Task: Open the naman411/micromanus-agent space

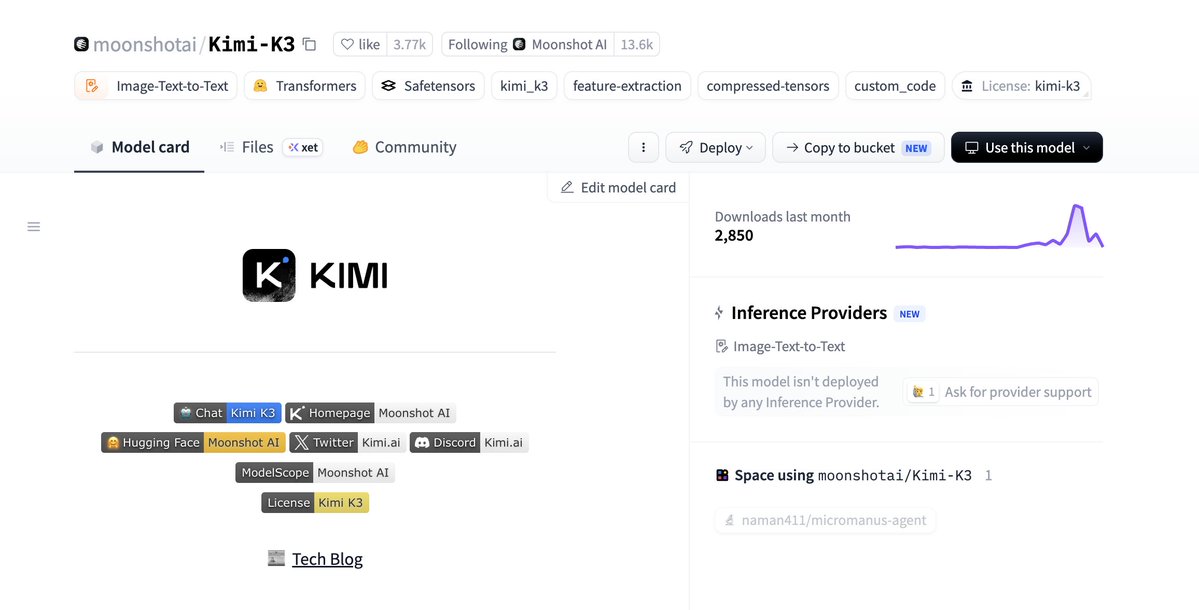Action: [x=825, y=521]
